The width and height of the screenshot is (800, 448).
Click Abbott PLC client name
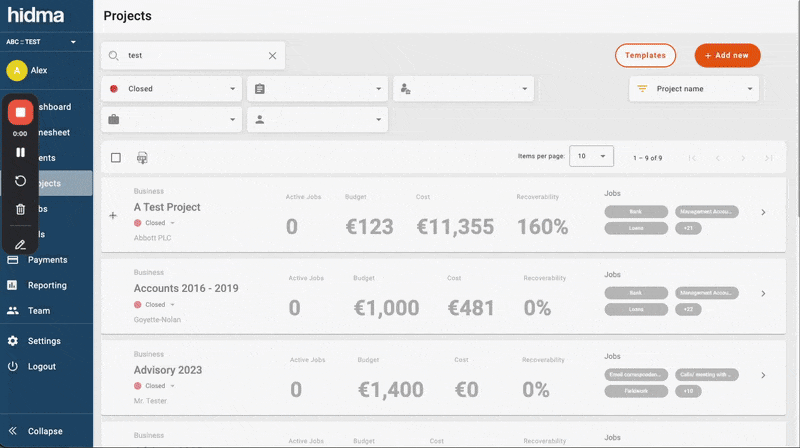pos(152,238)
